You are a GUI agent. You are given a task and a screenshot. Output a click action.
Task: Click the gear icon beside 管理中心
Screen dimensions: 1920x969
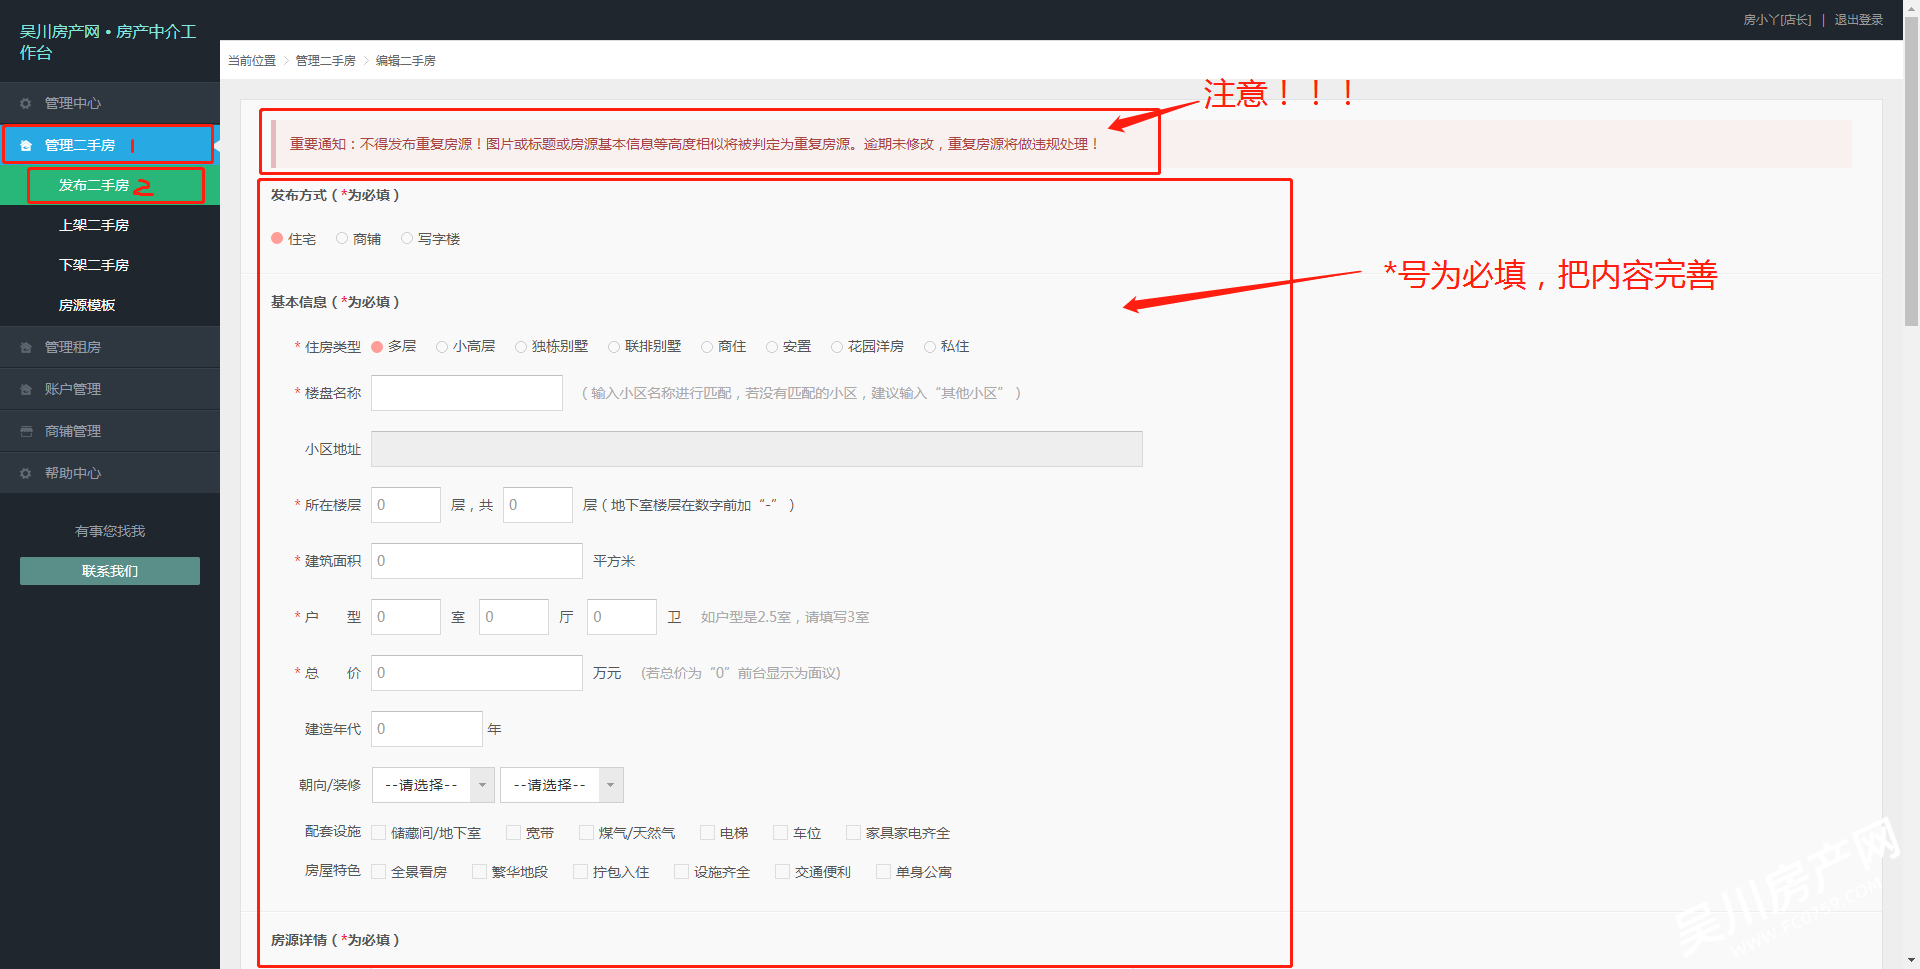click(x=26, y=103)
